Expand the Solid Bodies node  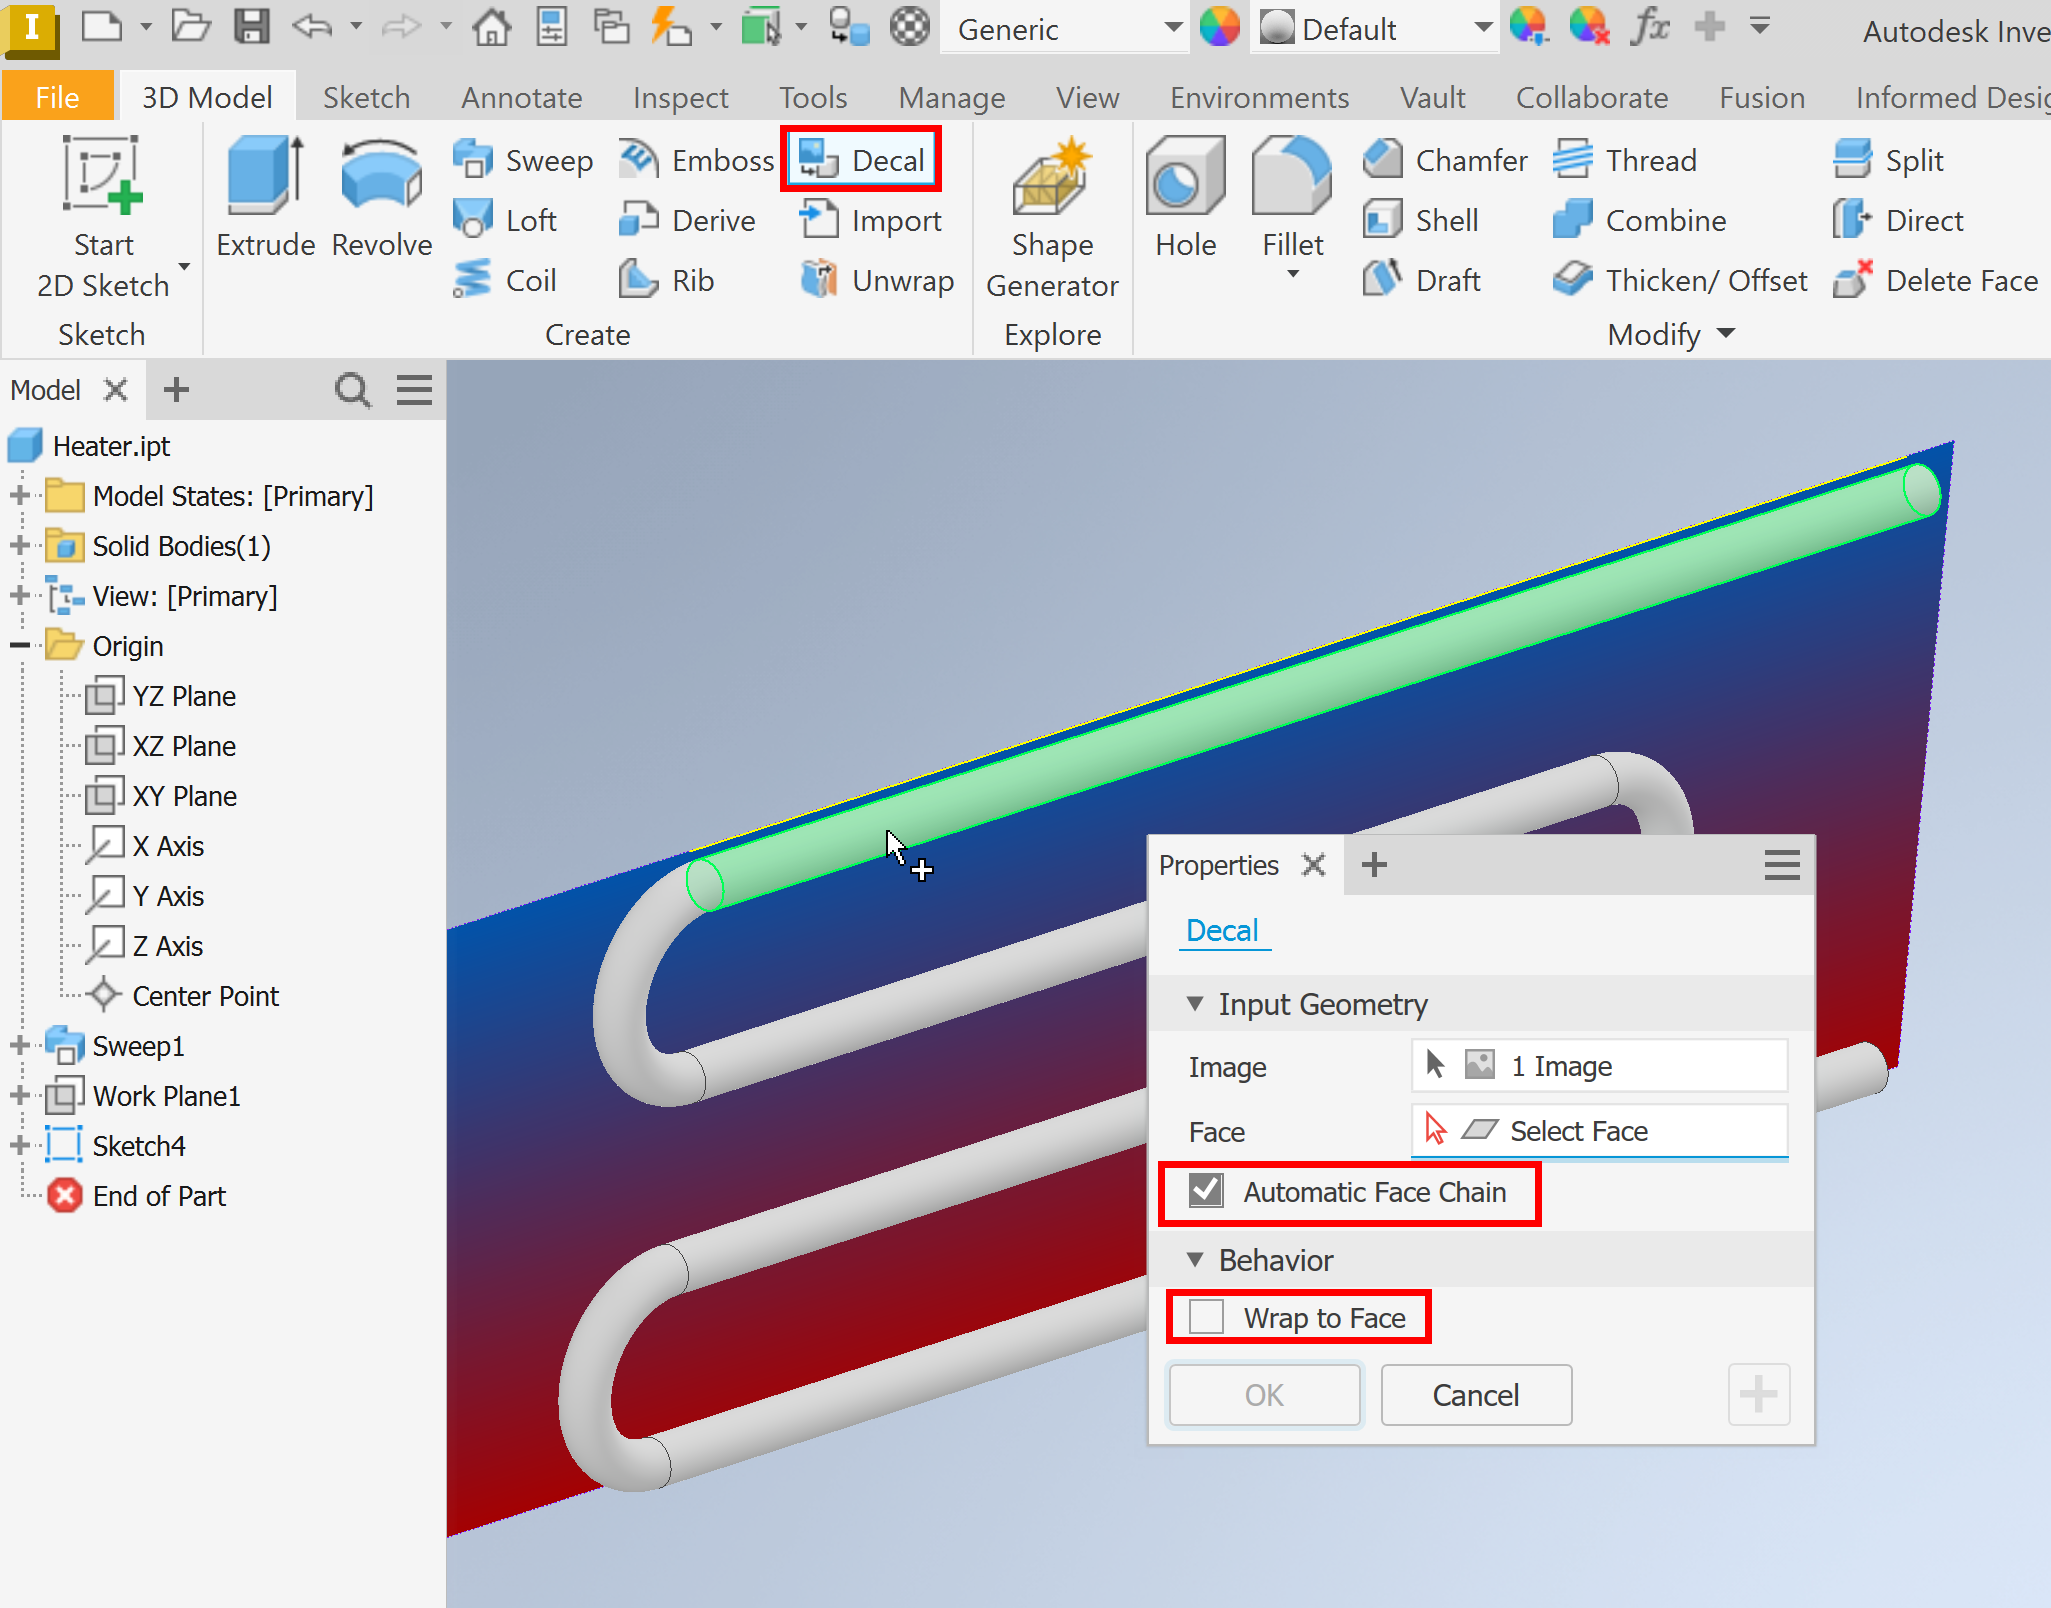click(18, 546)
